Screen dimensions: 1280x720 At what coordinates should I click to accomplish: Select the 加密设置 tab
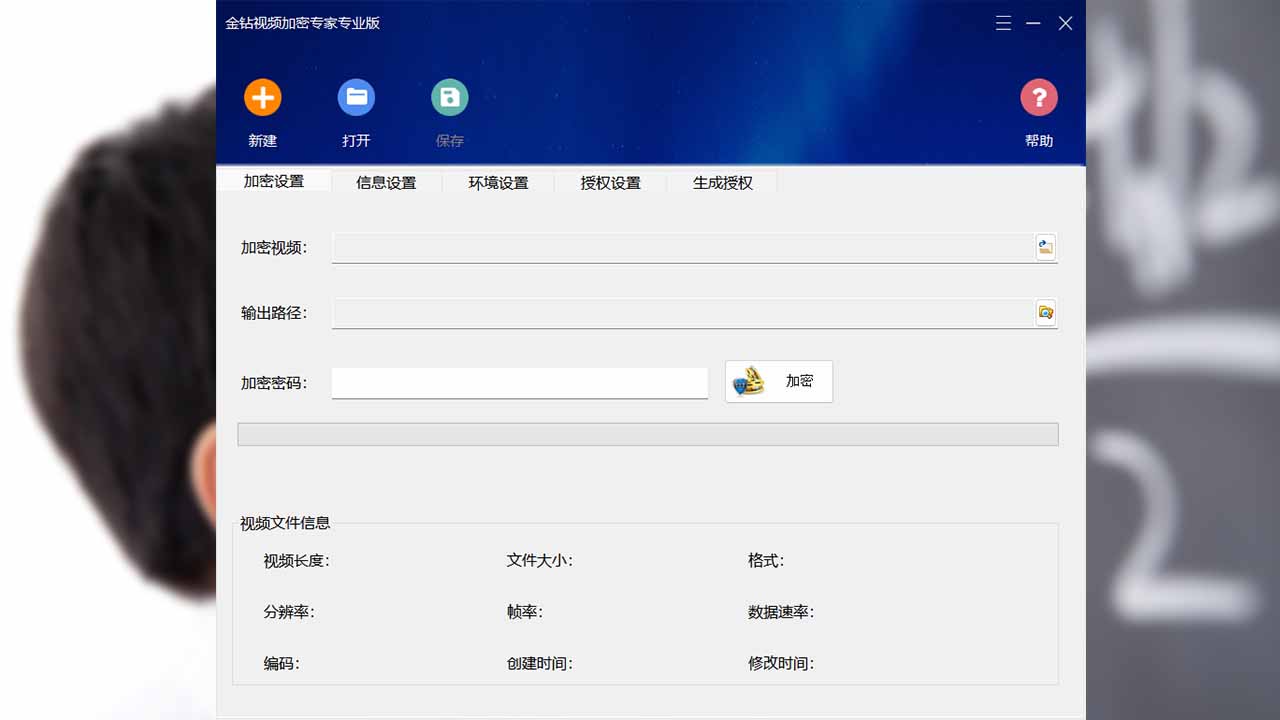pyautogui.click(x=274, y=182)
